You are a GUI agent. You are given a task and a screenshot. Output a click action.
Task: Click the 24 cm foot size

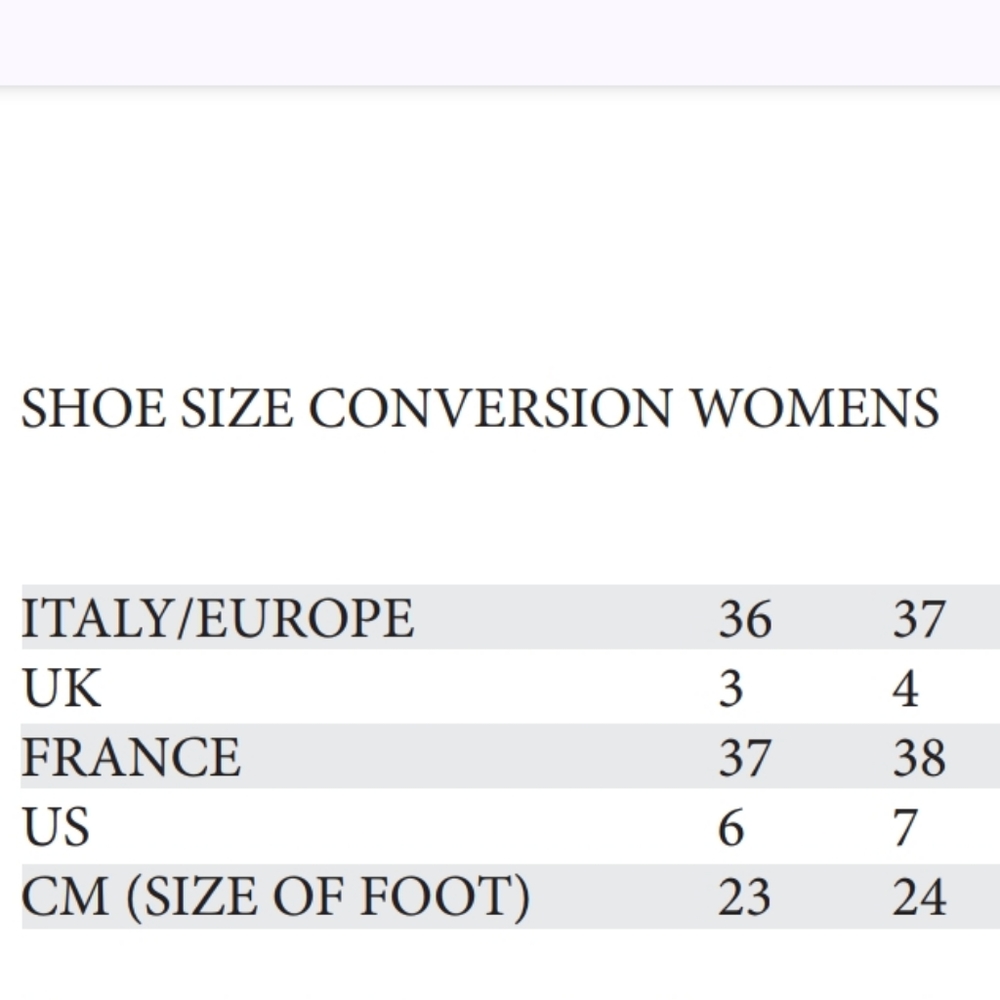pyautogui.click(x=919, y=898)
